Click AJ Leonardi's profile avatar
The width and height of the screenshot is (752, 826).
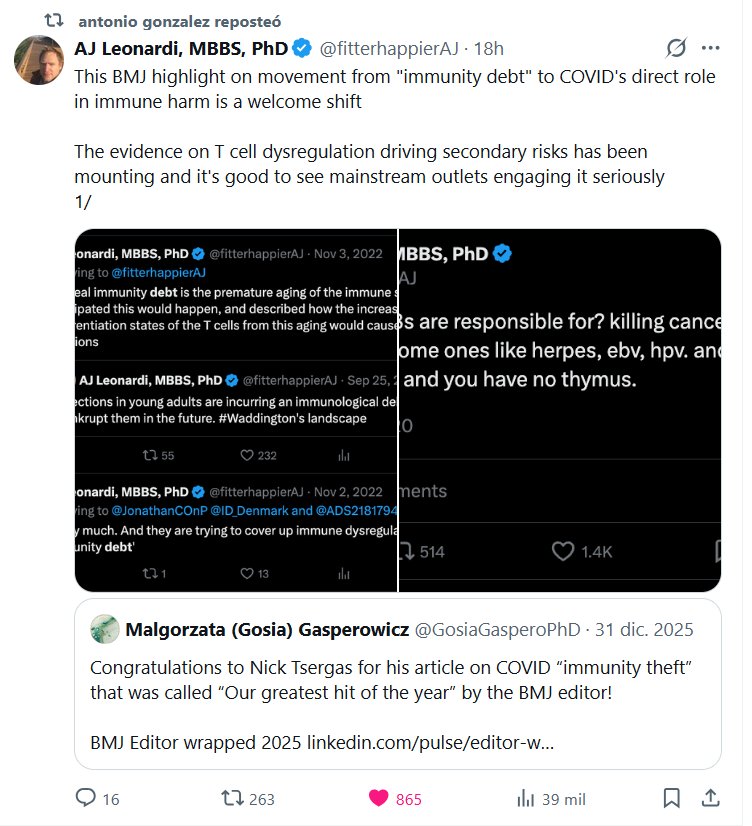[x=40, y=60]
